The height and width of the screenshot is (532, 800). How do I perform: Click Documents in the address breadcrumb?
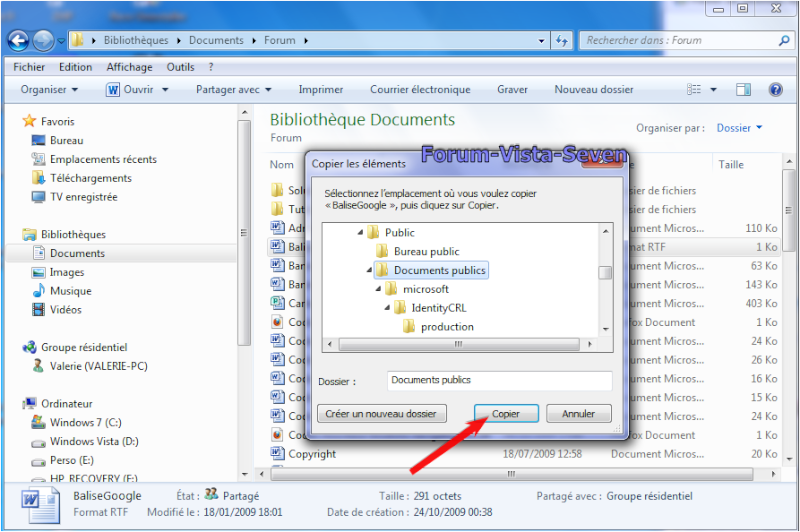(x=216, y=40)
